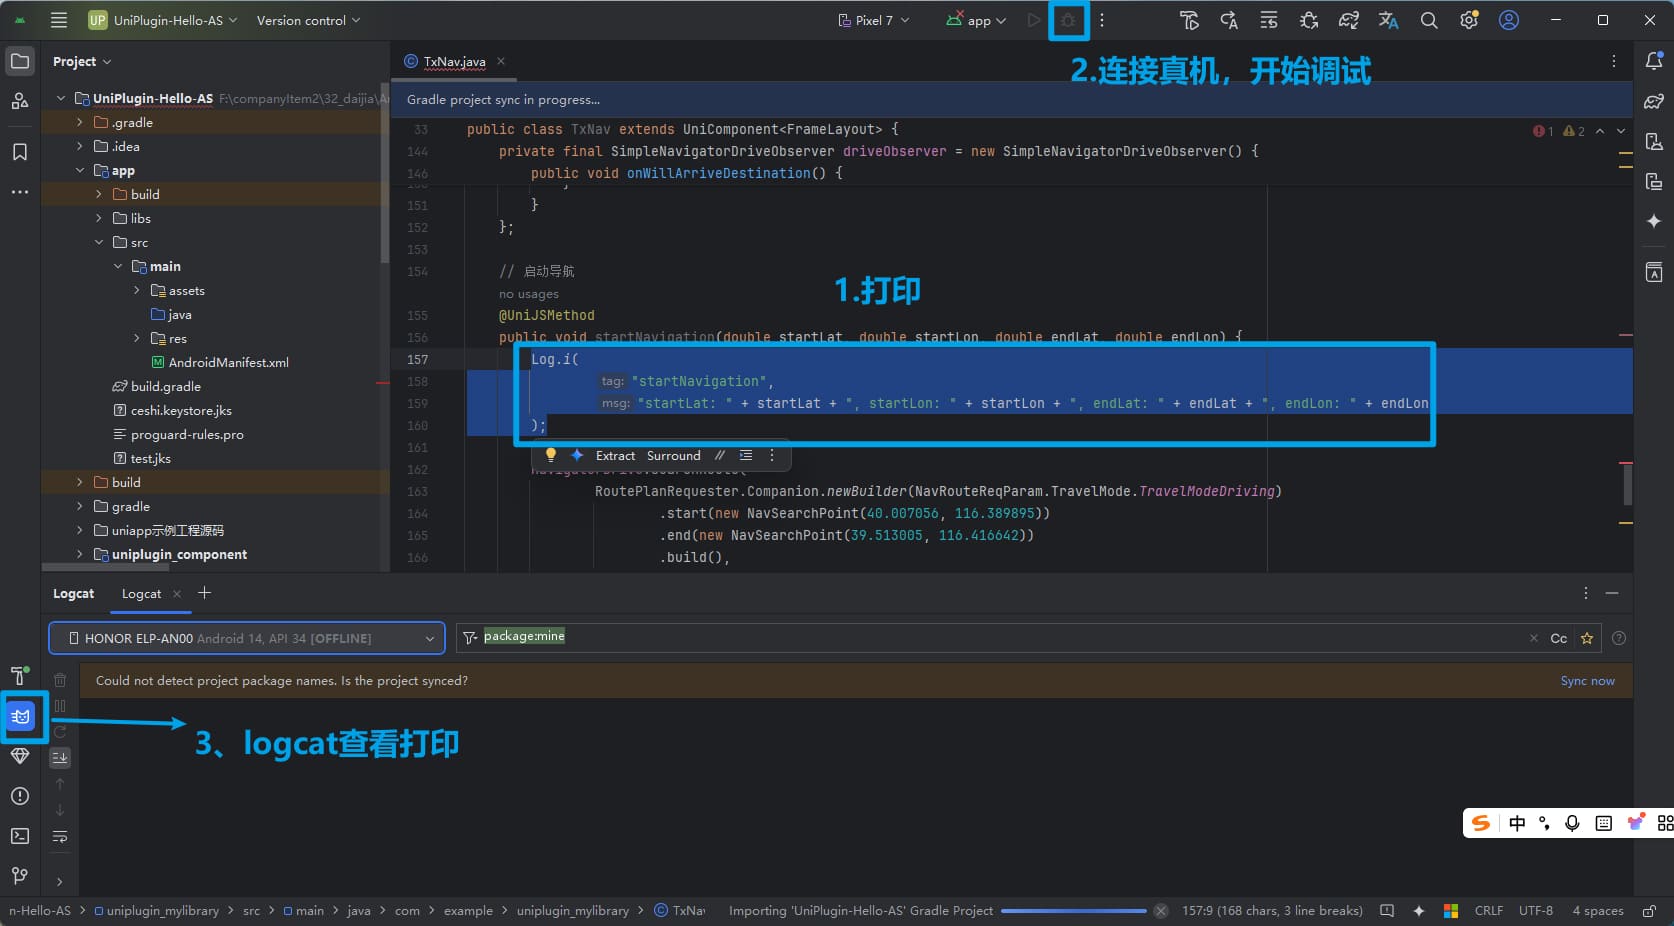Click the Sync now link
Screen dimensions: 1674x926
coord(1587,681)
